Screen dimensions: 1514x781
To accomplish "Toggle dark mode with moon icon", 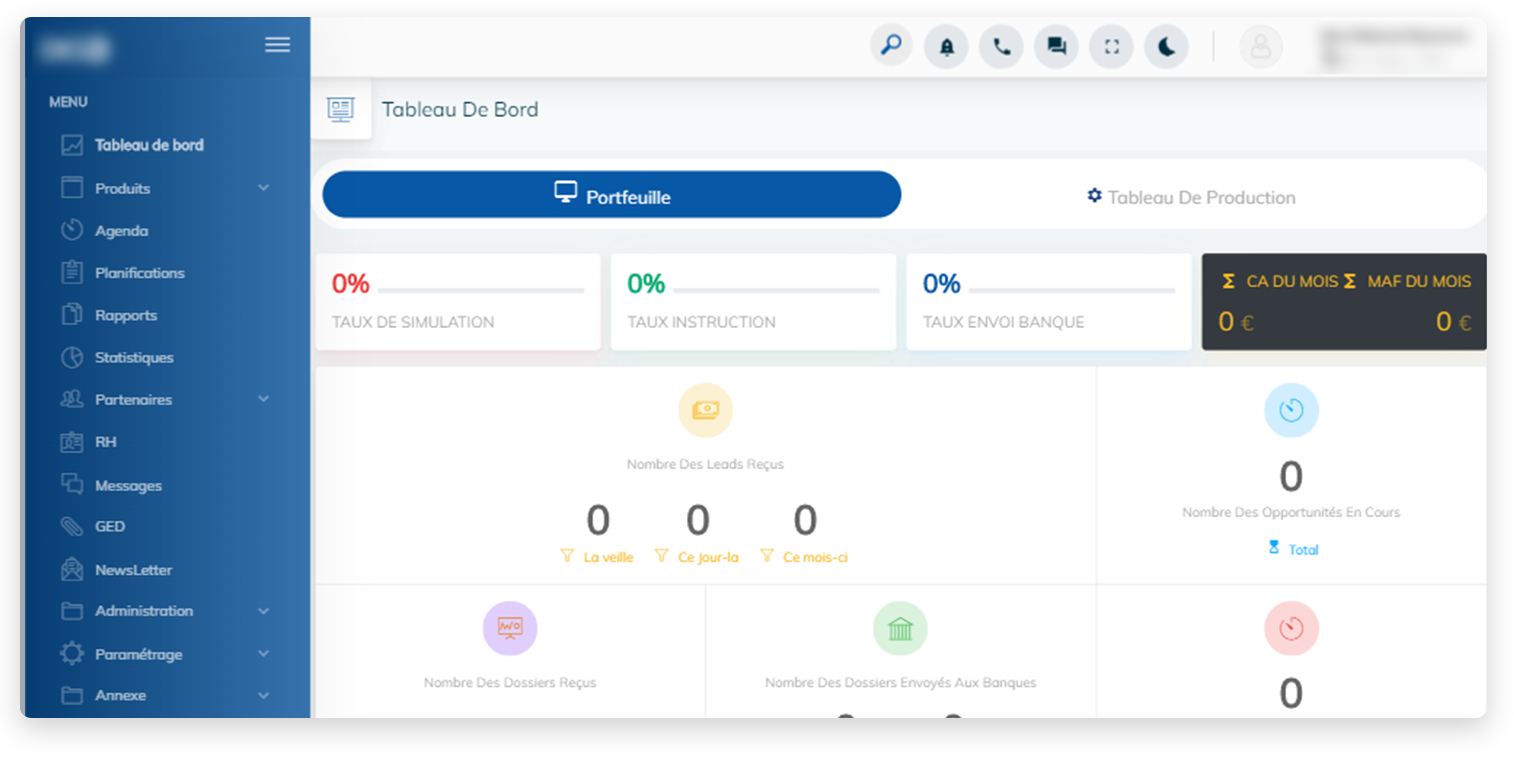I will (1166, 47).
